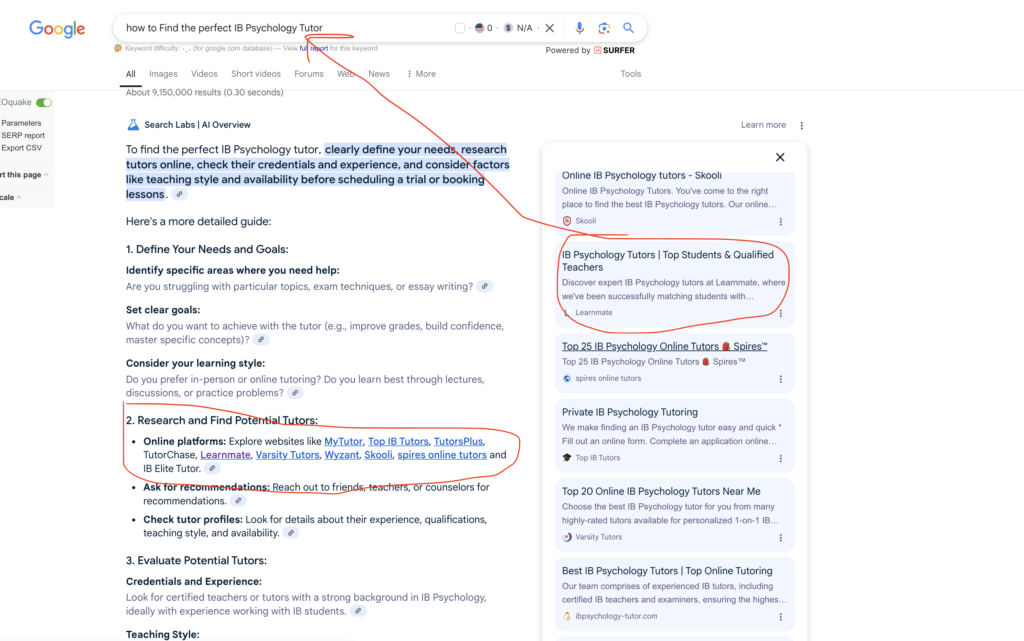This screenshot has height=641, width=1024.
Task: Open the three-dot menu on the Skooli card
Action: click(780, 222)
